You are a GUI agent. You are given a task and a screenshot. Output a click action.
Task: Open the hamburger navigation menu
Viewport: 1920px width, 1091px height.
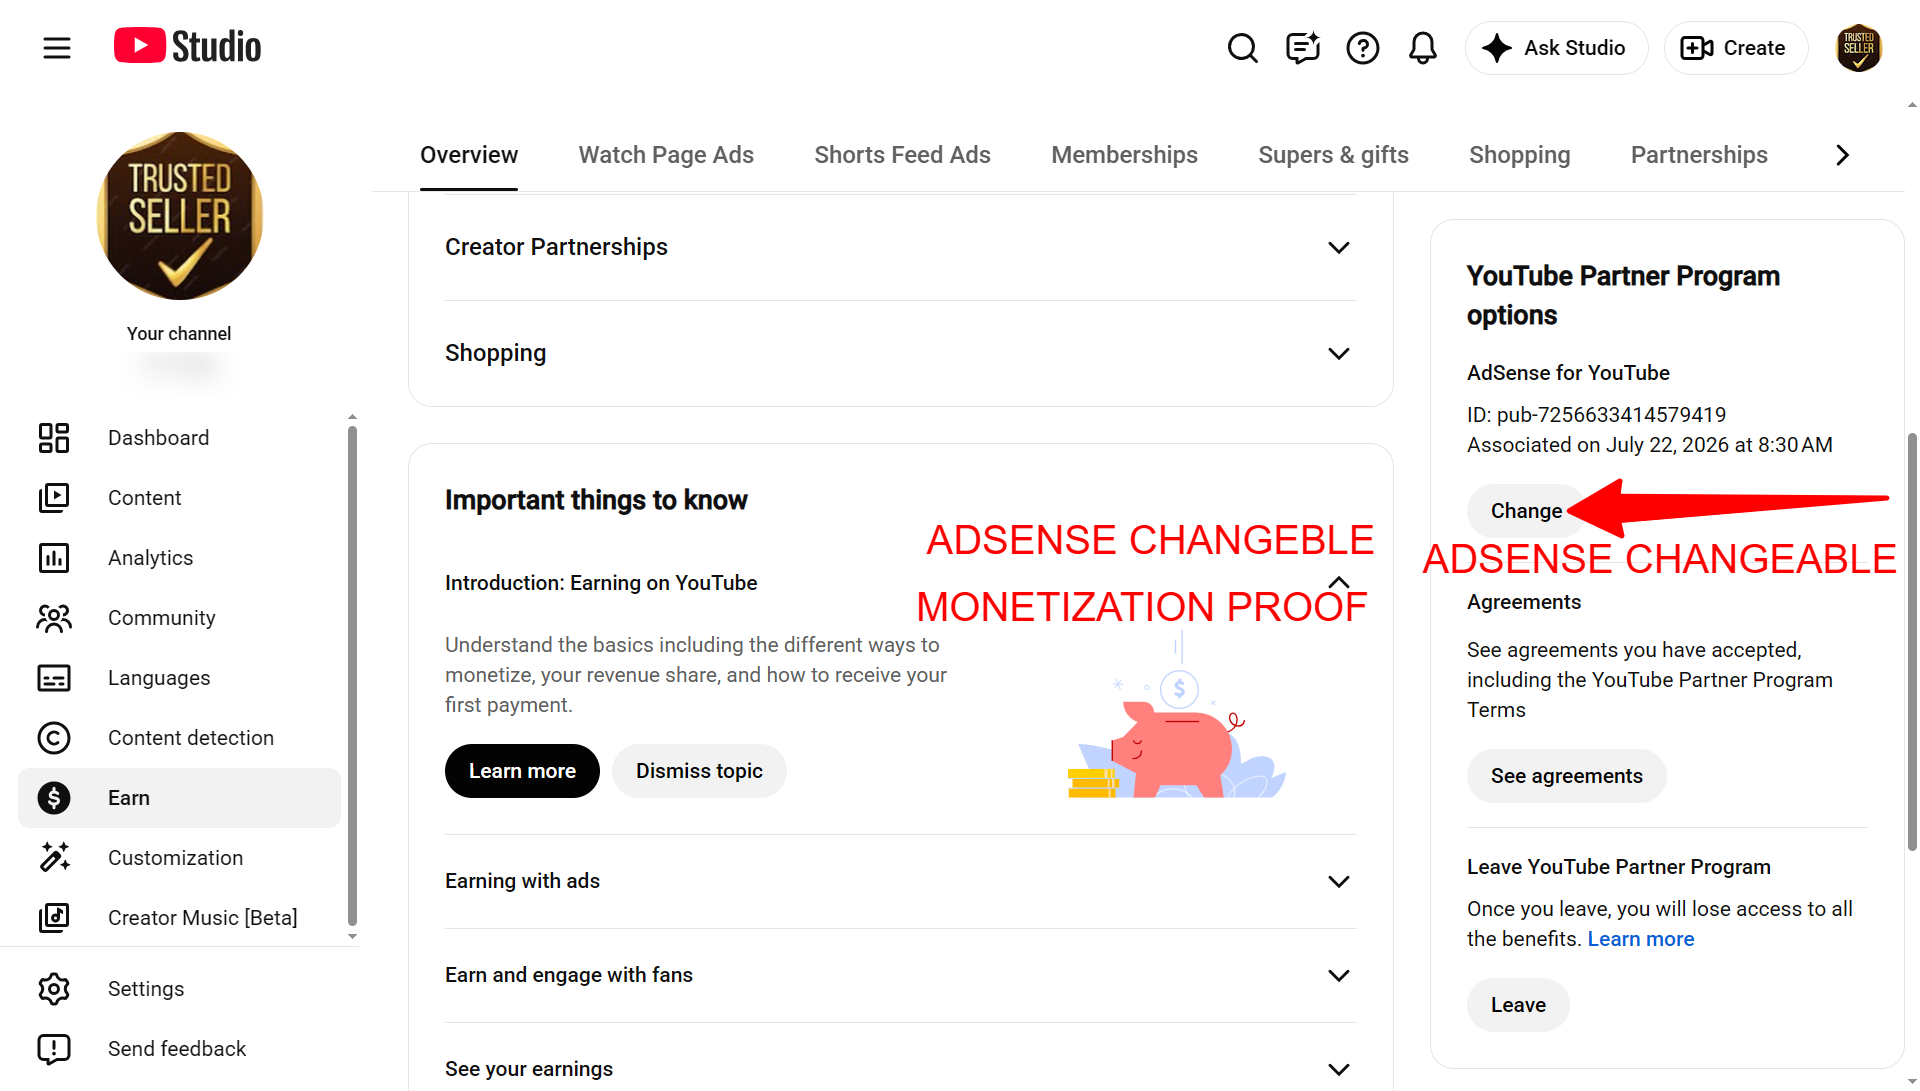57,47
